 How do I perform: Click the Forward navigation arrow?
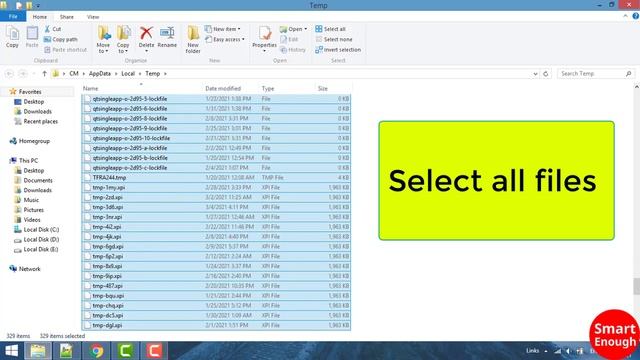click(x=23, y=73)
